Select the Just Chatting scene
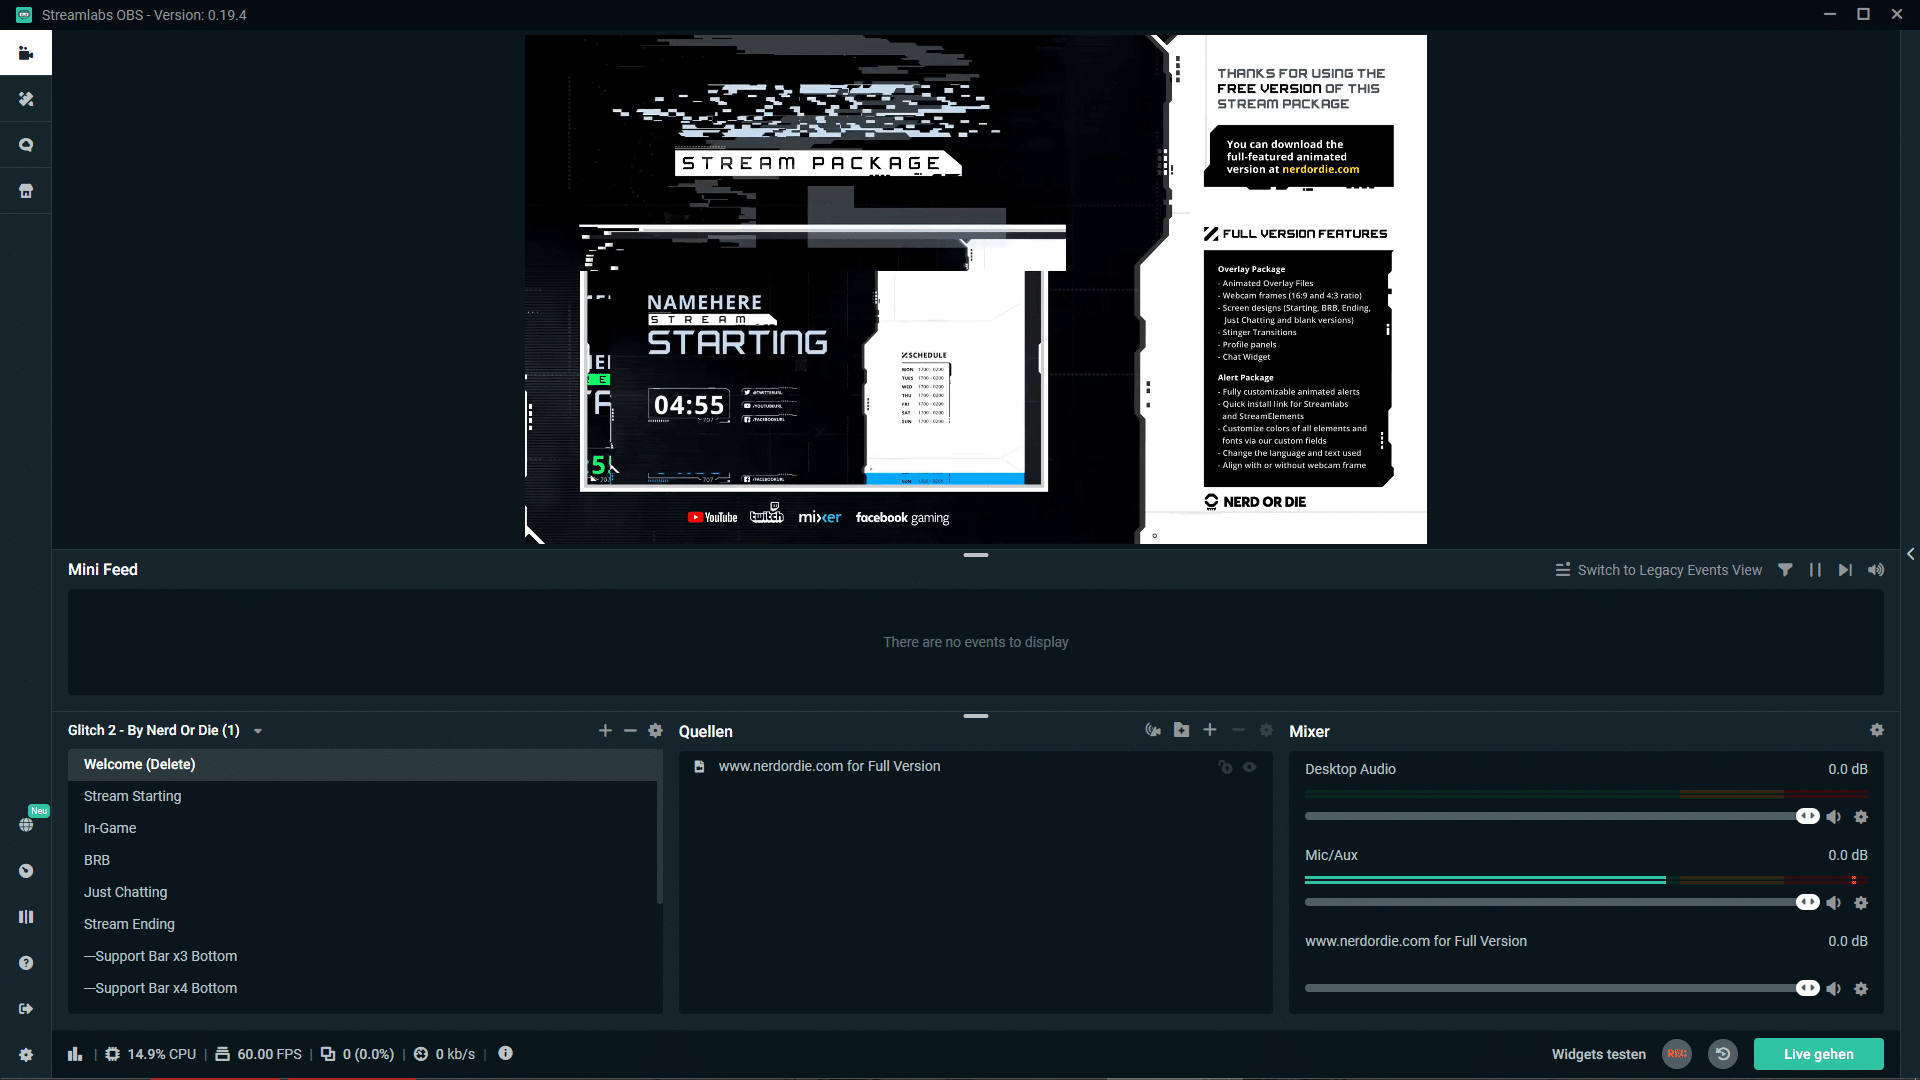The height and width of the screenshot is (1080, 1920). 126,892
